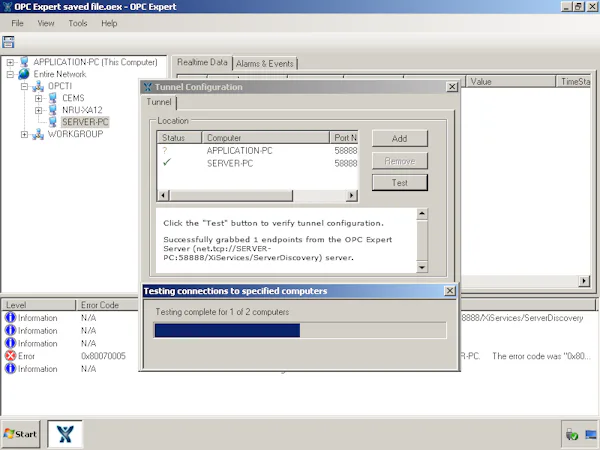Click the SERVER-PC computer icon in tree
This screenshot has height=450, width=600.
(52, 122)
